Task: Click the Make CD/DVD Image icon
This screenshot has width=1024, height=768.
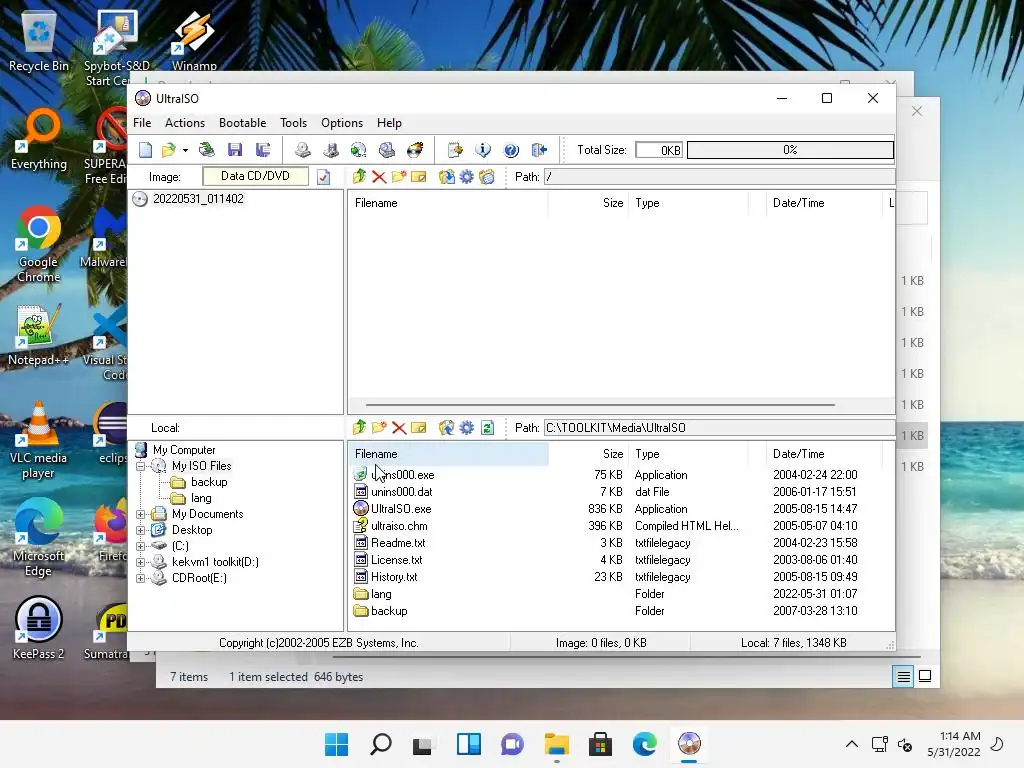Action: point(302,150)
